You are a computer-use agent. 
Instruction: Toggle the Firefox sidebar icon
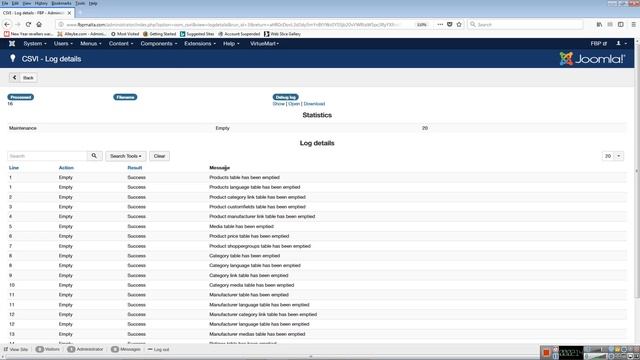point(620,24)
